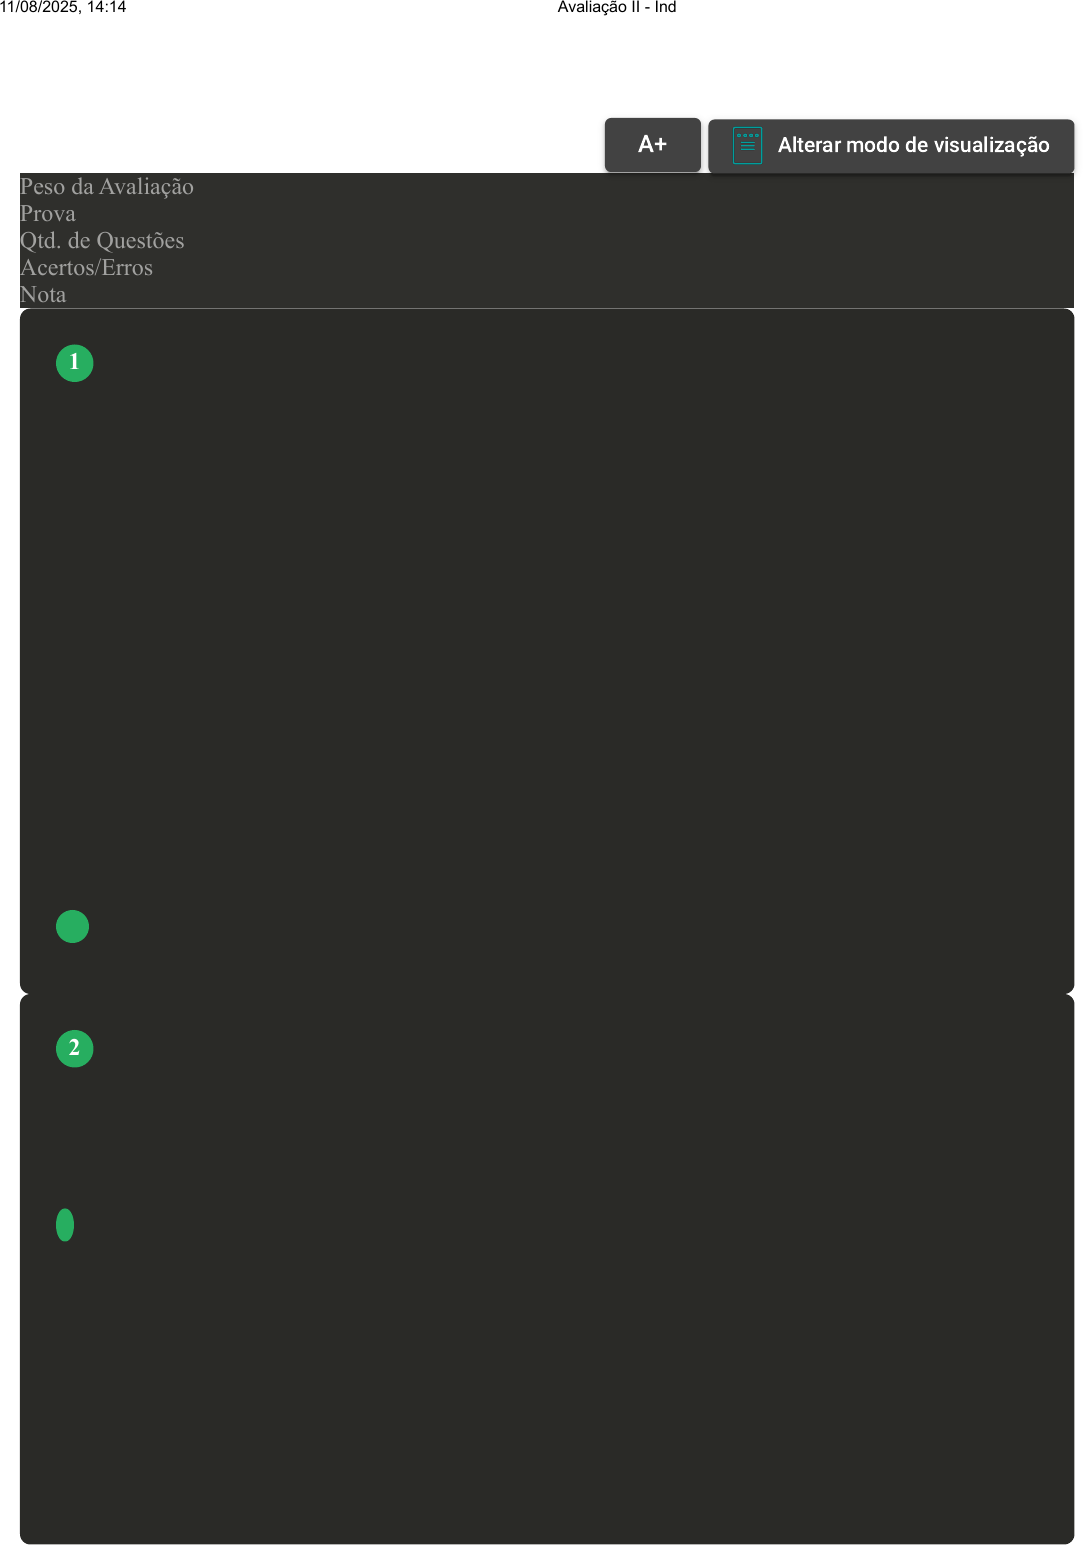
Task: Click the document icon in view mode button
Action: [x=747, y=145]
